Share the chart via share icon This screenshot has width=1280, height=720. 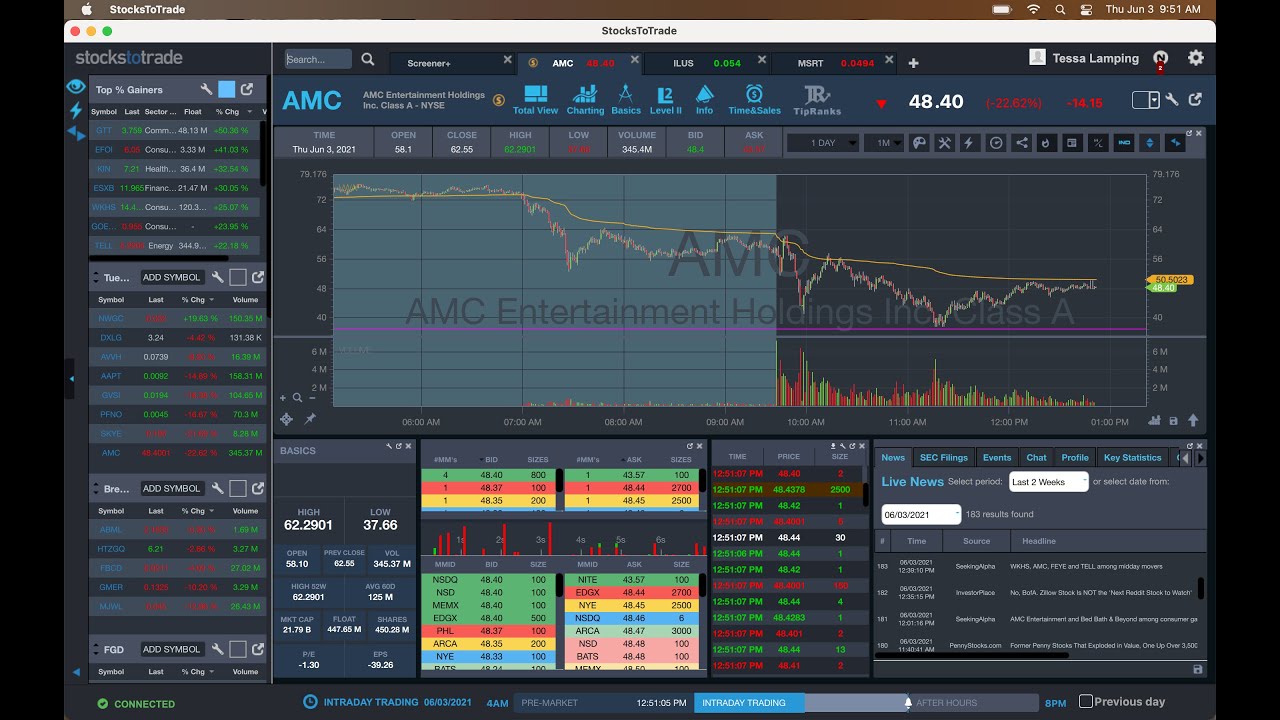pos(1022,143)
